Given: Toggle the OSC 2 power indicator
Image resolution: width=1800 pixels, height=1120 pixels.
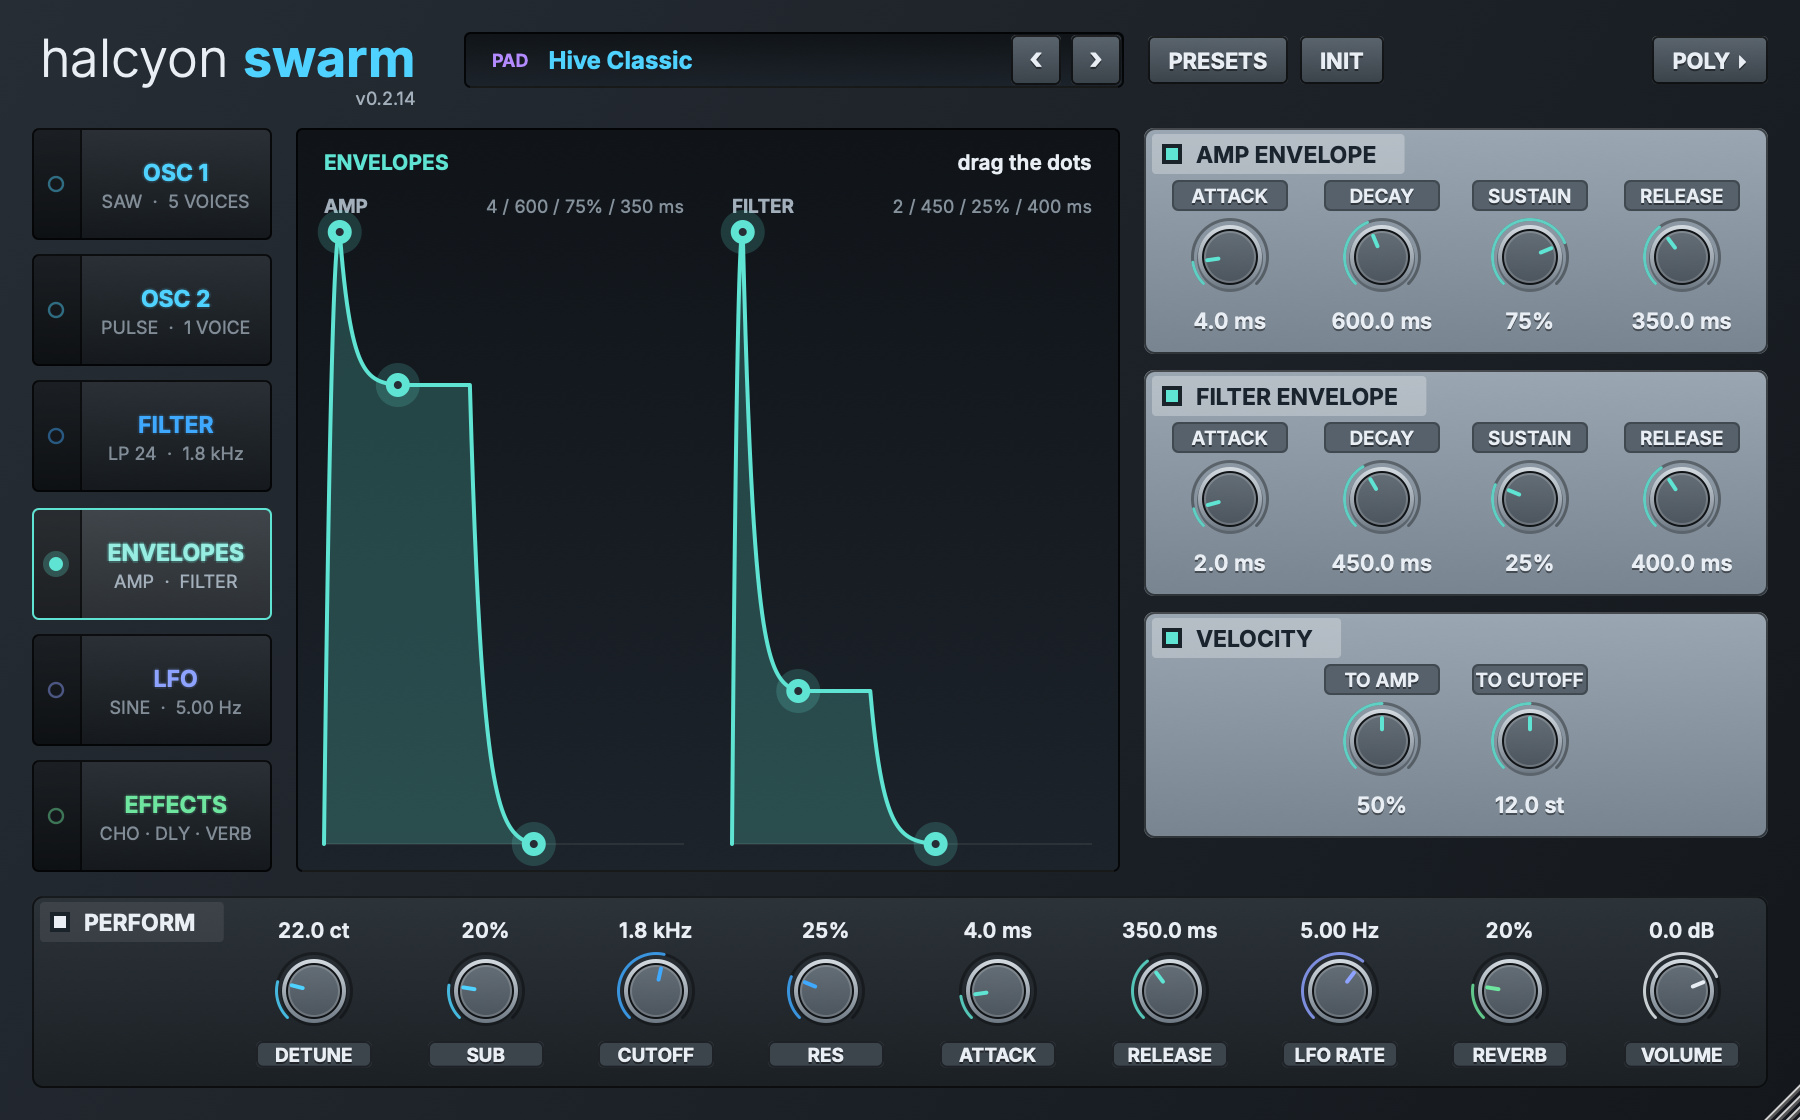Looking at the screenshot, I should click(x=56, y=310).
